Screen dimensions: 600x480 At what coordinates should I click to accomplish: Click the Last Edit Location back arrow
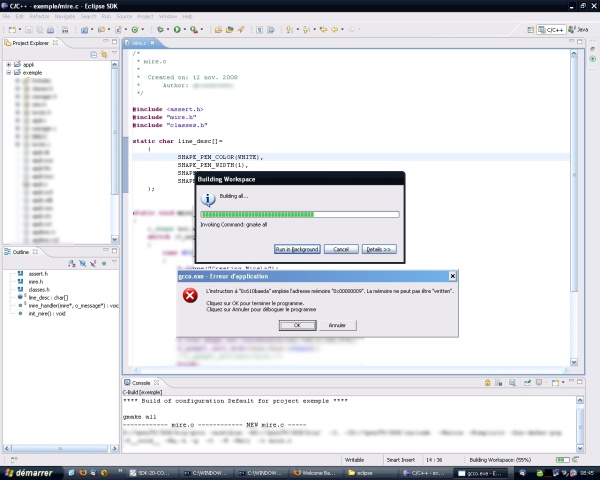pos(323,29)
